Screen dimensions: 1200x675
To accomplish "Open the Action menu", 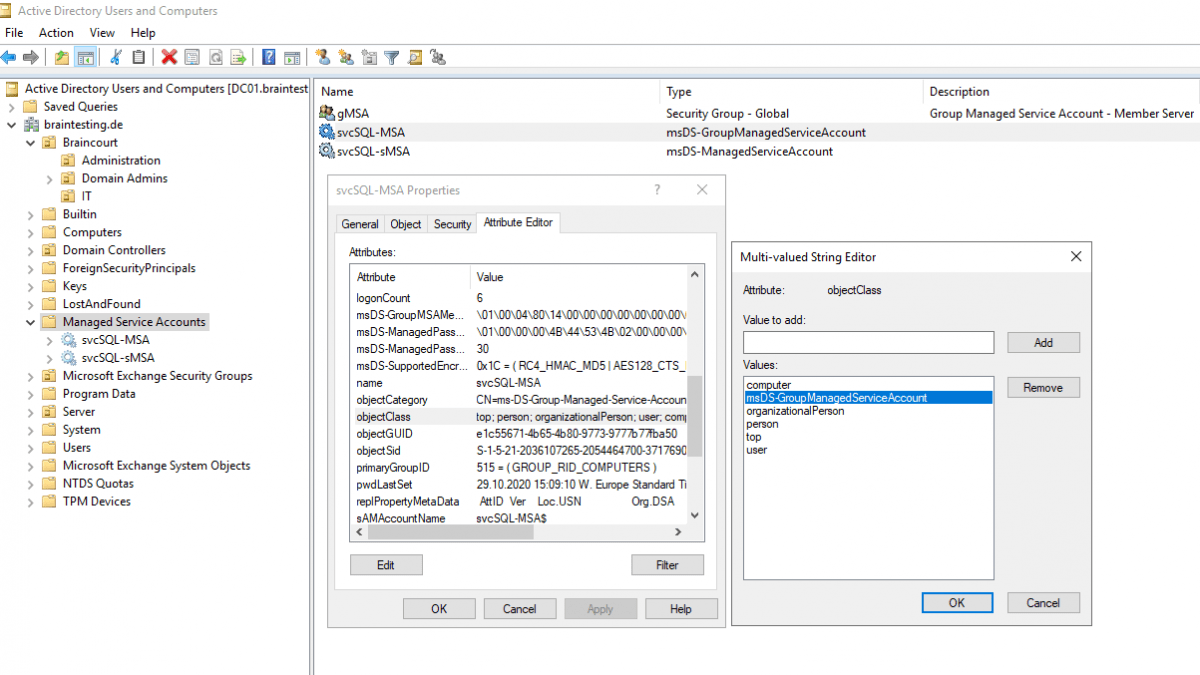I will (x=56, y=32).
